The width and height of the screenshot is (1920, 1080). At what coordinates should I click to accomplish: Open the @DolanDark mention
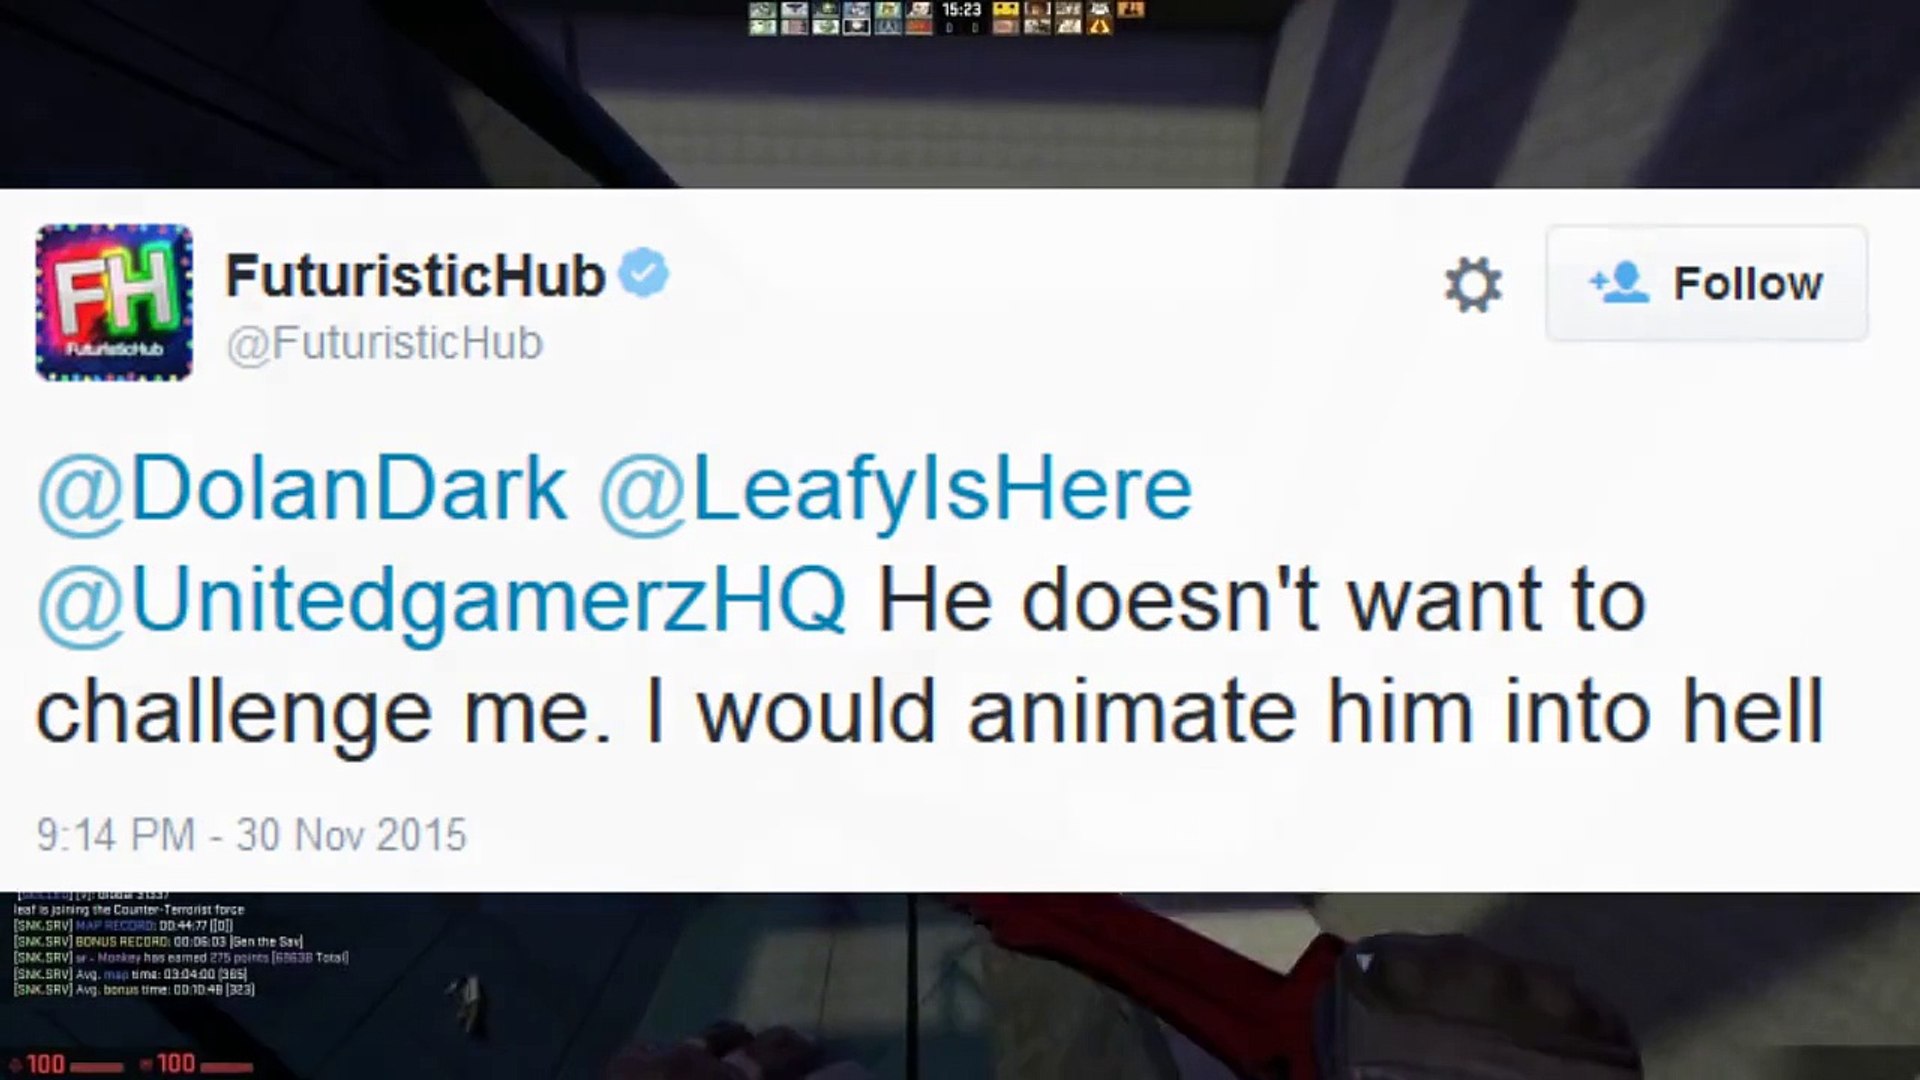pyautogui.click(x=302, y=489)
